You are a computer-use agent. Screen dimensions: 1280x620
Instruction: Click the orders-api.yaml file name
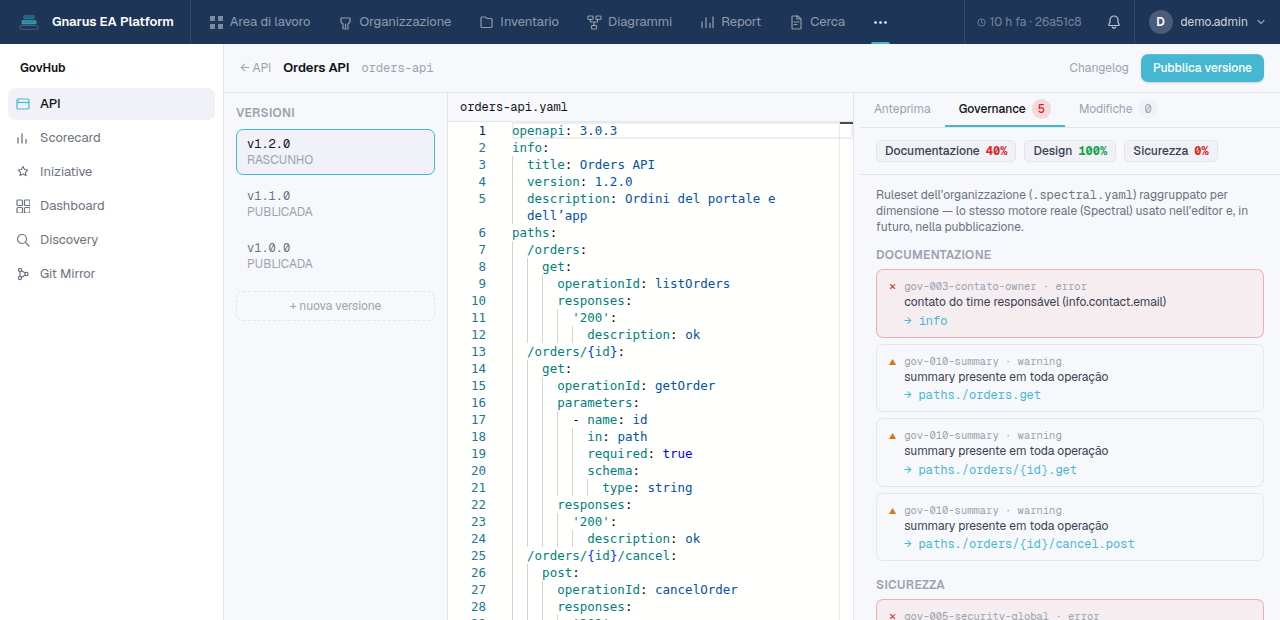(x=514, y=107)
